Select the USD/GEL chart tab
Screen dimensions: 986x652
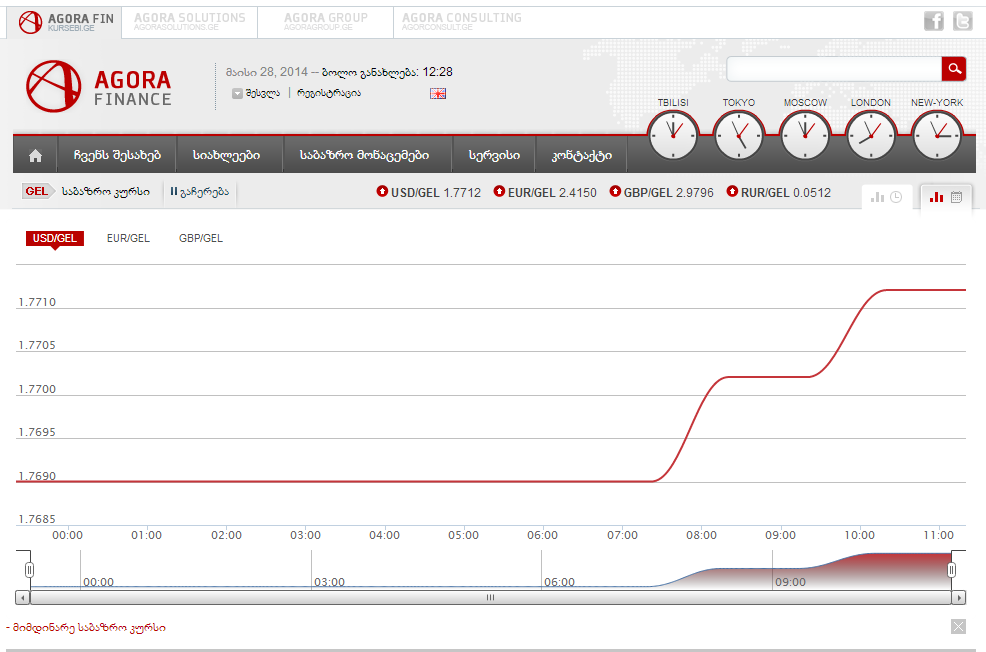coord(55,238)
